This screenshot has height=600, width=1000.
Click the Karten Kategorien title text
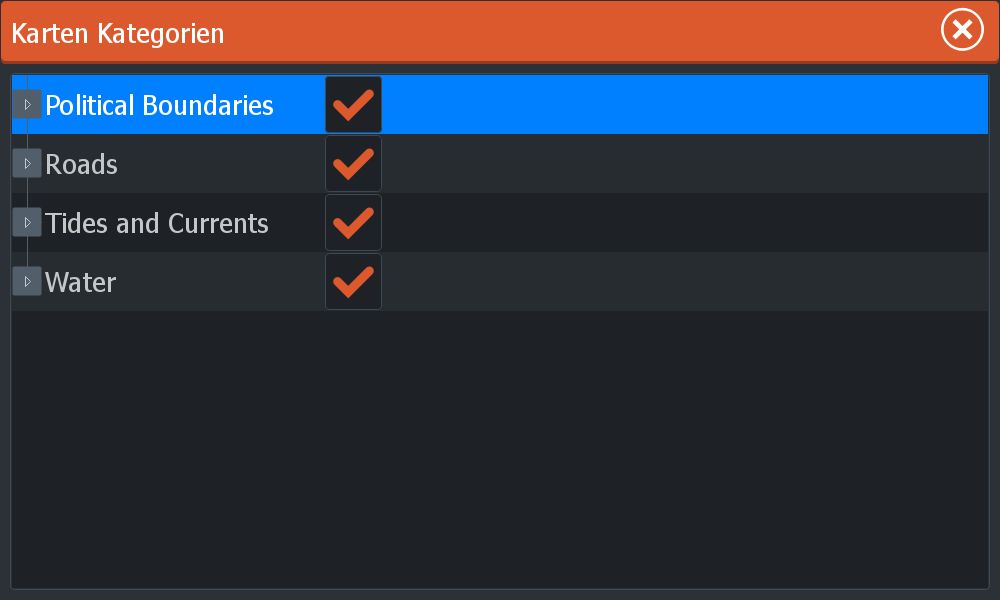(x=118, y=34)
